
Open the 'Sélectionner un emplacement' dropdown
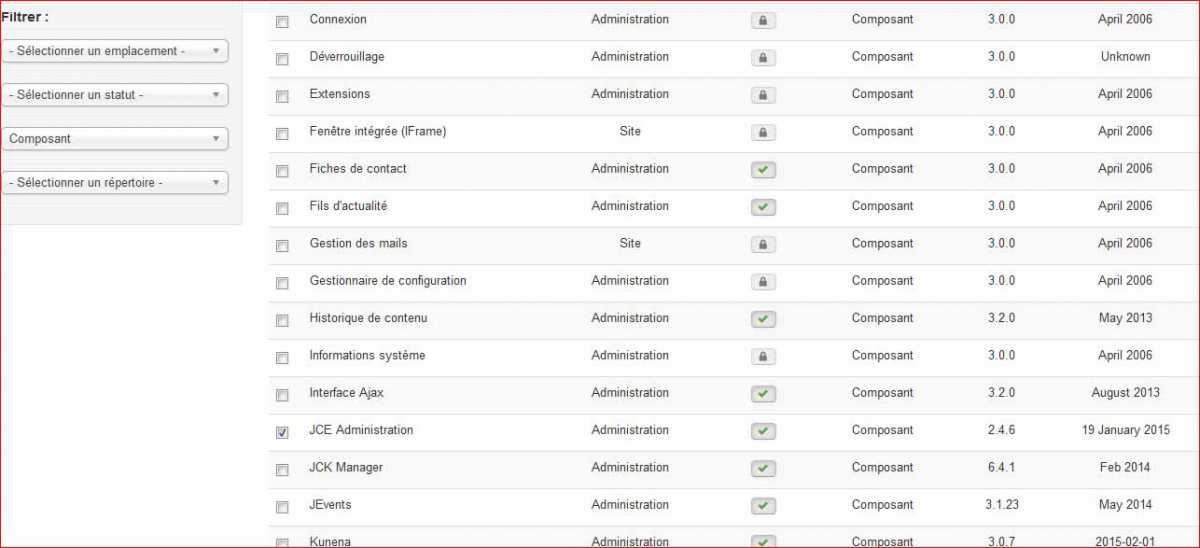point(115,51)
